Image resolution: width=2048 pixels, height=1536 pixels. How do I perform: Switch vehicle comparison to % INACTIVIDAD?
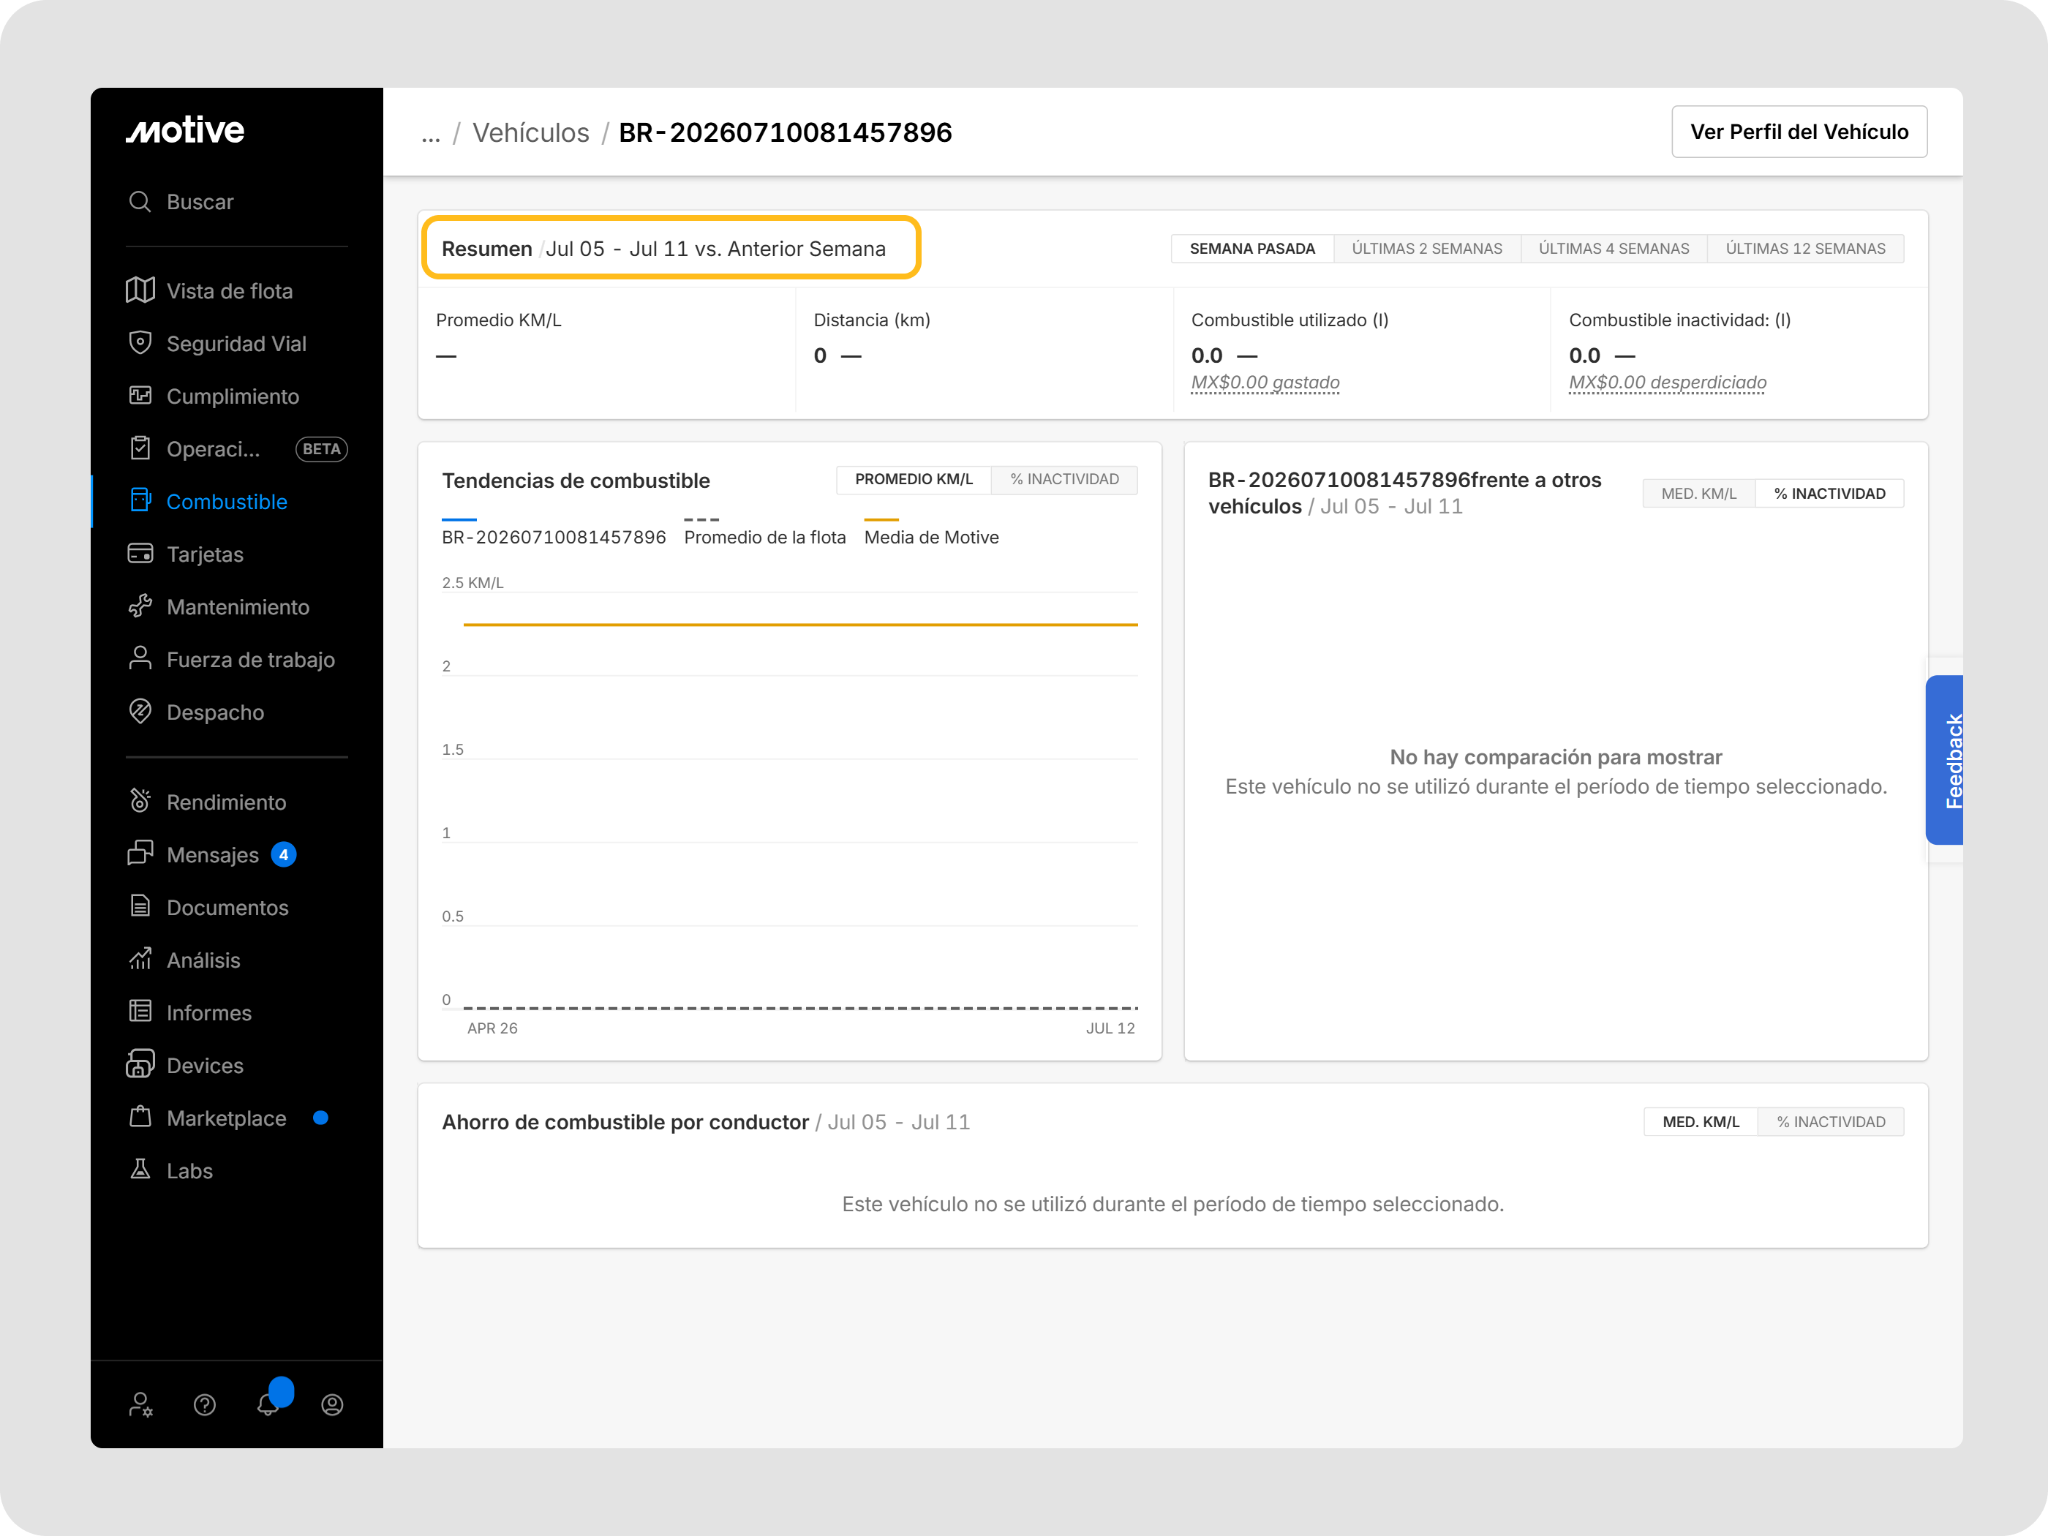(1829, 494)
